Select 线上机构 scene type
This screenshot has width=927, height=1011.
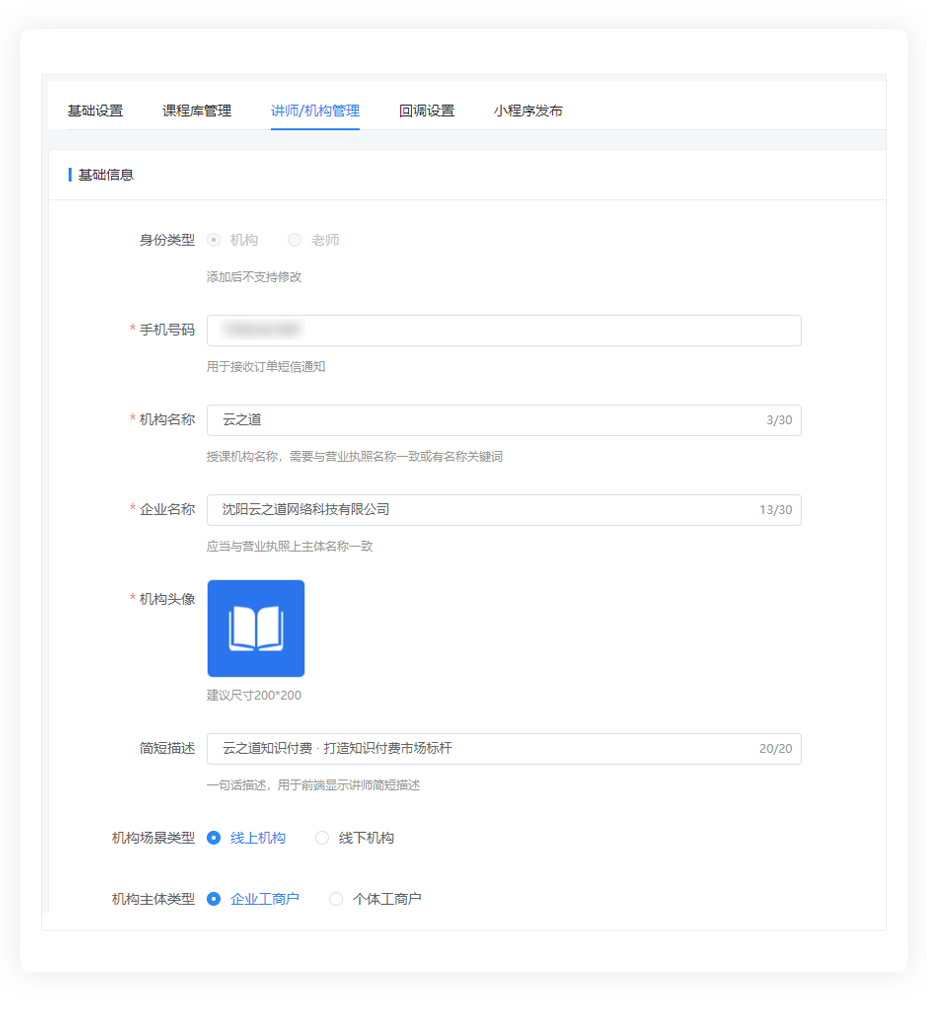point(214,838)
